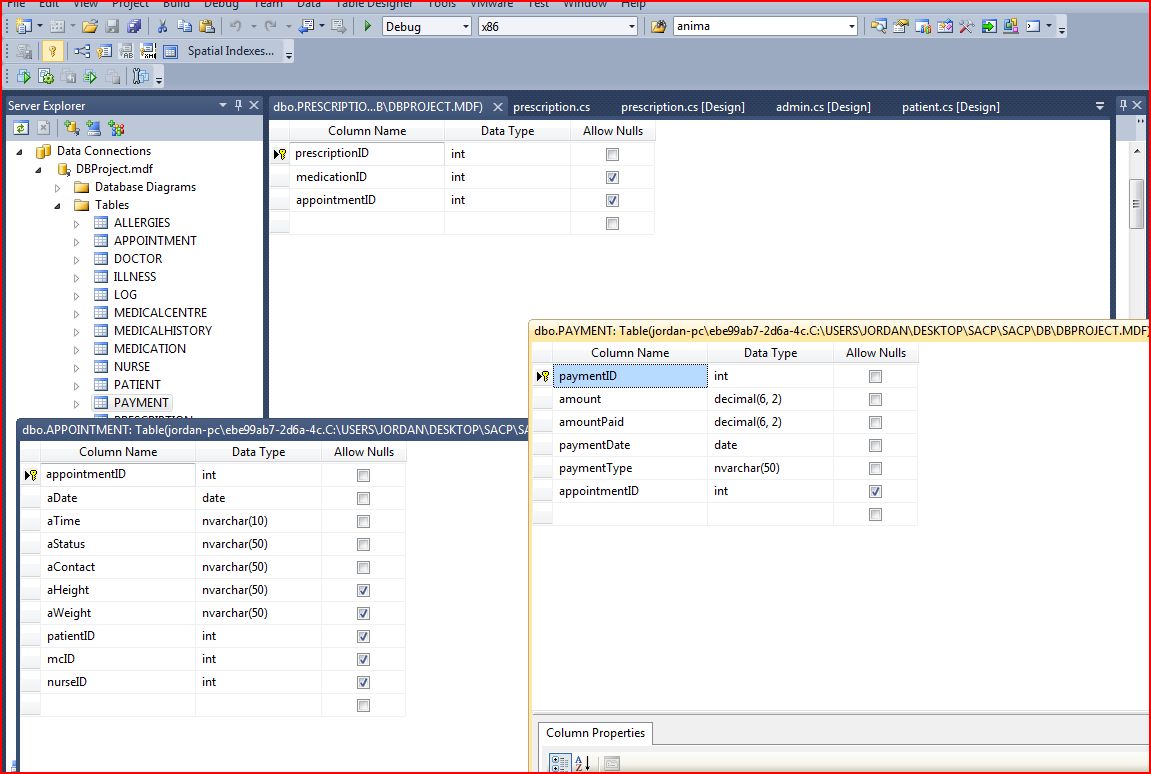Click the Save All toolbar icon
The image size is (1151, 774).
coord(133,27)
